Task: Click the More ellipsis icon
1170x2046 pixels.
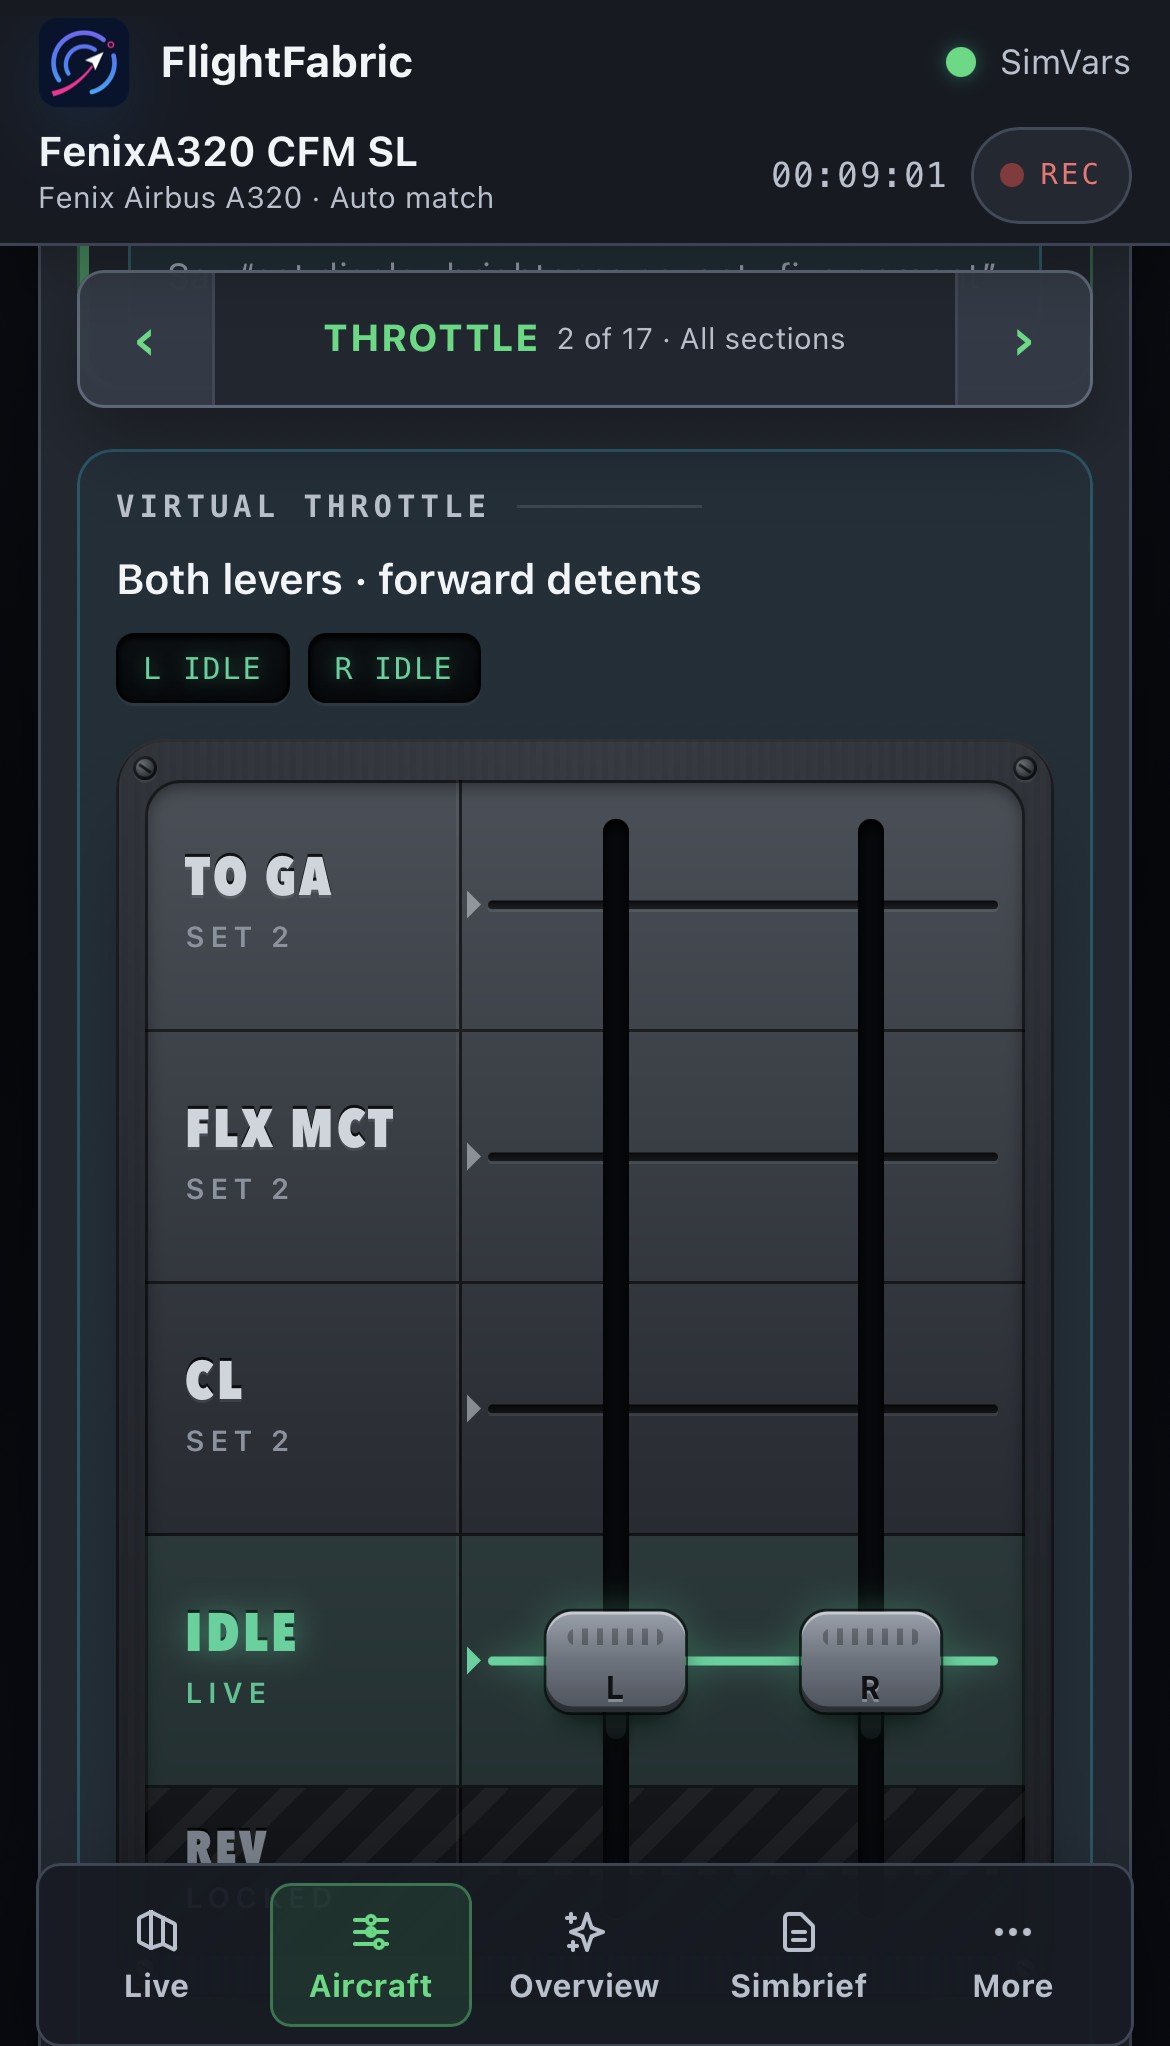Action: click(1013, 1932)
